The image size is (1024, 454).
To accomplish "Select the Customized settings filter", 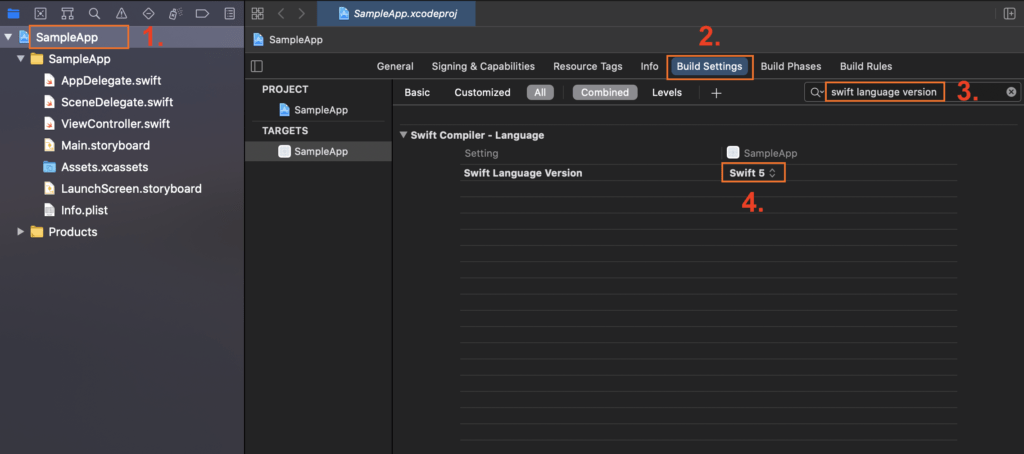I will (x=483, y=93).
